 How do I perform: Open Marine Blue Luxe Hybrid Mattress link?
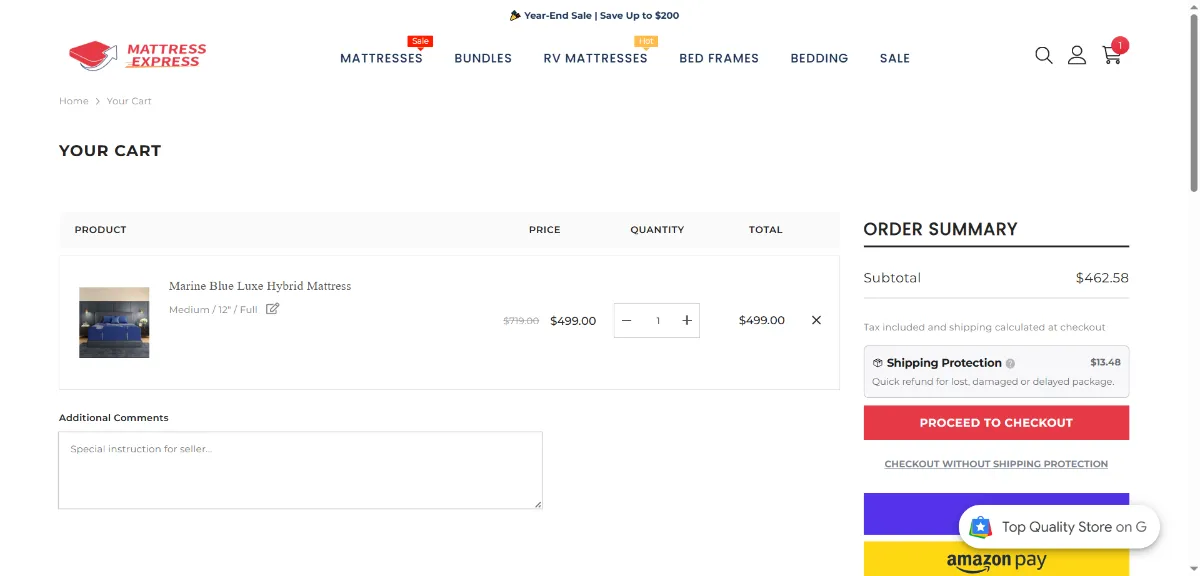coord(260,286)
